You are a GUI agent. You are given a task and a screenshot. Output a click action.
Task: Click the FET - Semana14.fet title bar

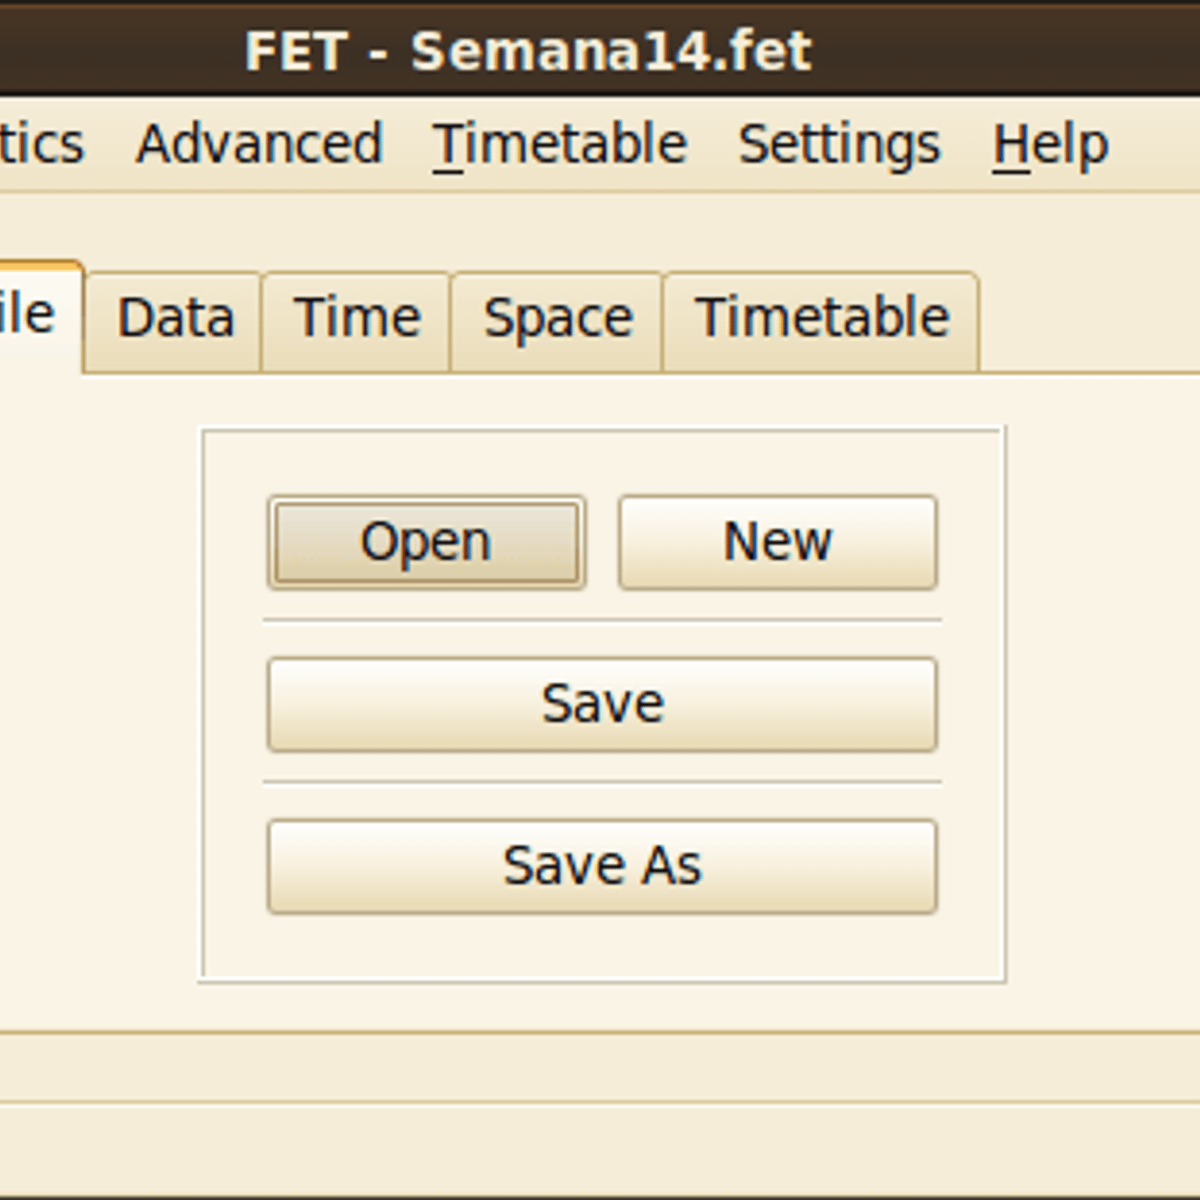[528, 50]
